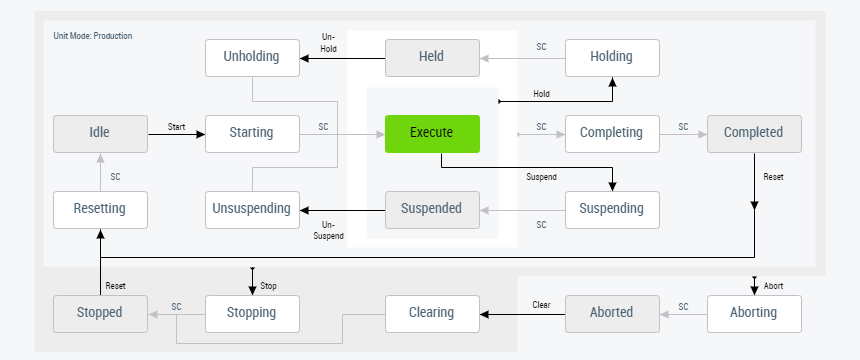Select the Resetting state box
Image resolution: width=860 pixels, height=360 pixels.
pyautogui.click(x=100, y=210)
